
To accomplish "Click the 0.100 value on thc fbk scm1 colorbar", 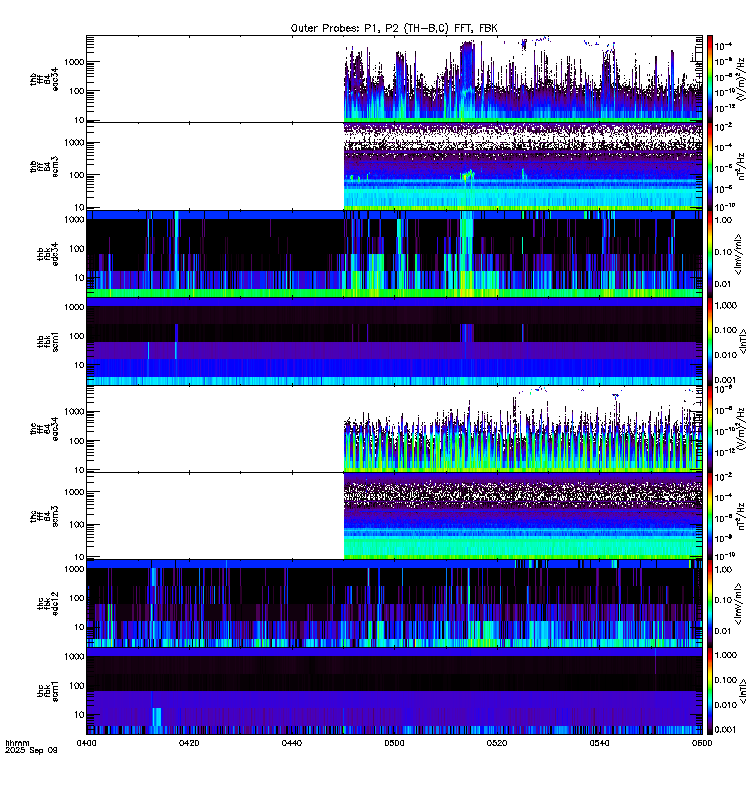I will coord(726,680).
